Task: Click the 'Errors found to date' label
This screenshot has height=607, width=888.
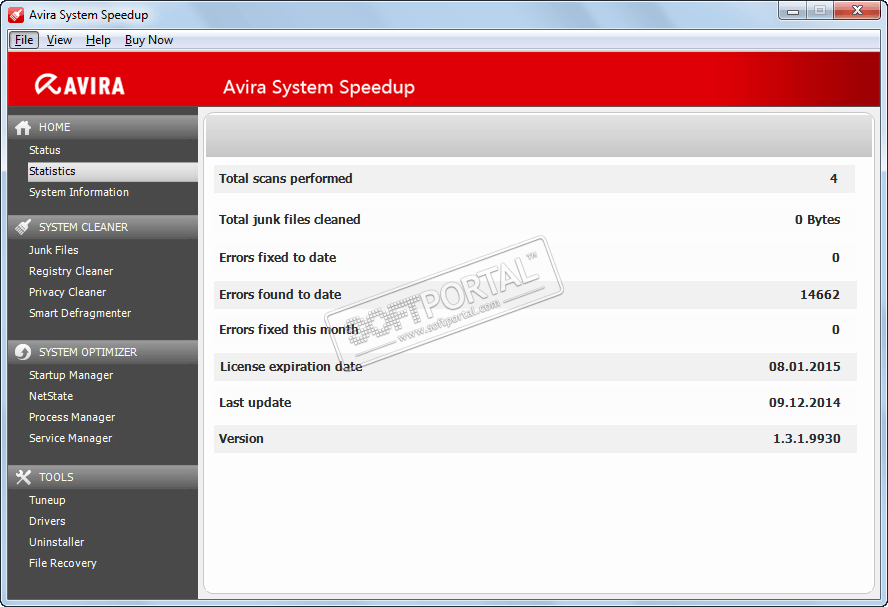Action: tap(280, 294)
